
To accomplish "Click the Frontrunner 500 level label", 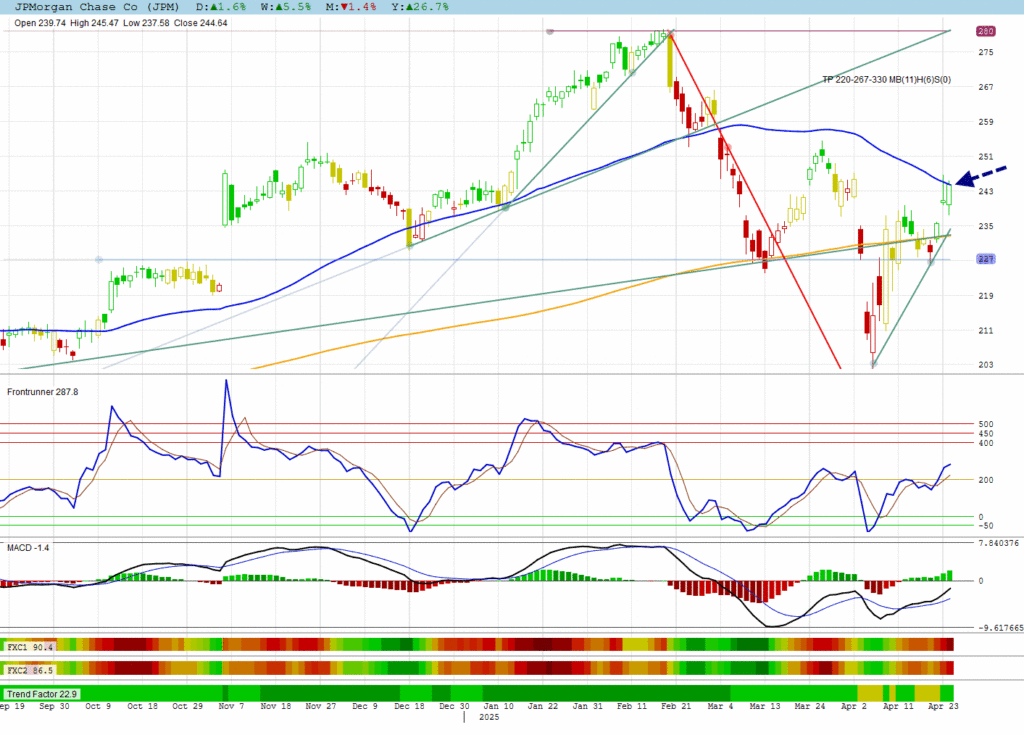I will [x=985, y=424].
